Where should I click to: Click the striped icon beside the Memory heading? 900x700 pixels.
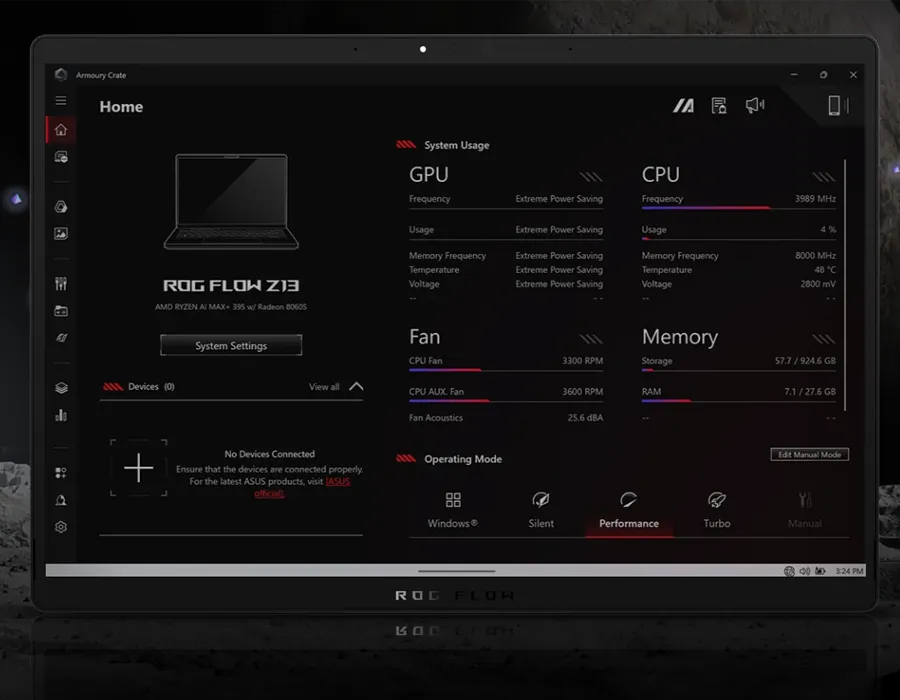pos(824,339)
